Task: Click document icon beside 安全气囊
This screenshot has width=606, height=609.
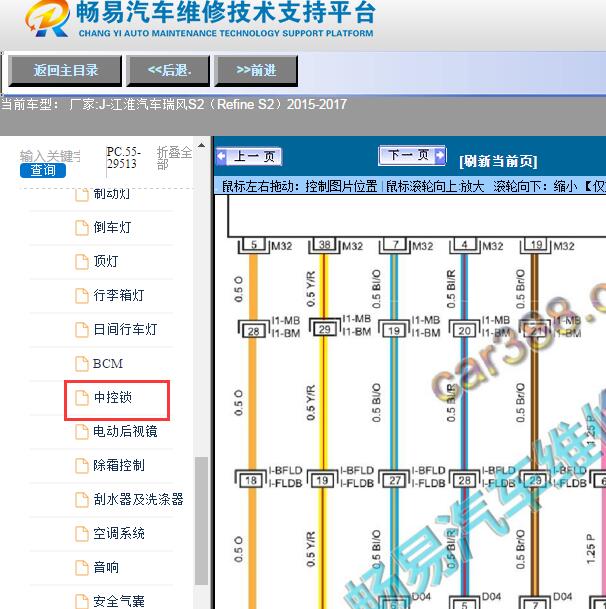Action: 82,601
